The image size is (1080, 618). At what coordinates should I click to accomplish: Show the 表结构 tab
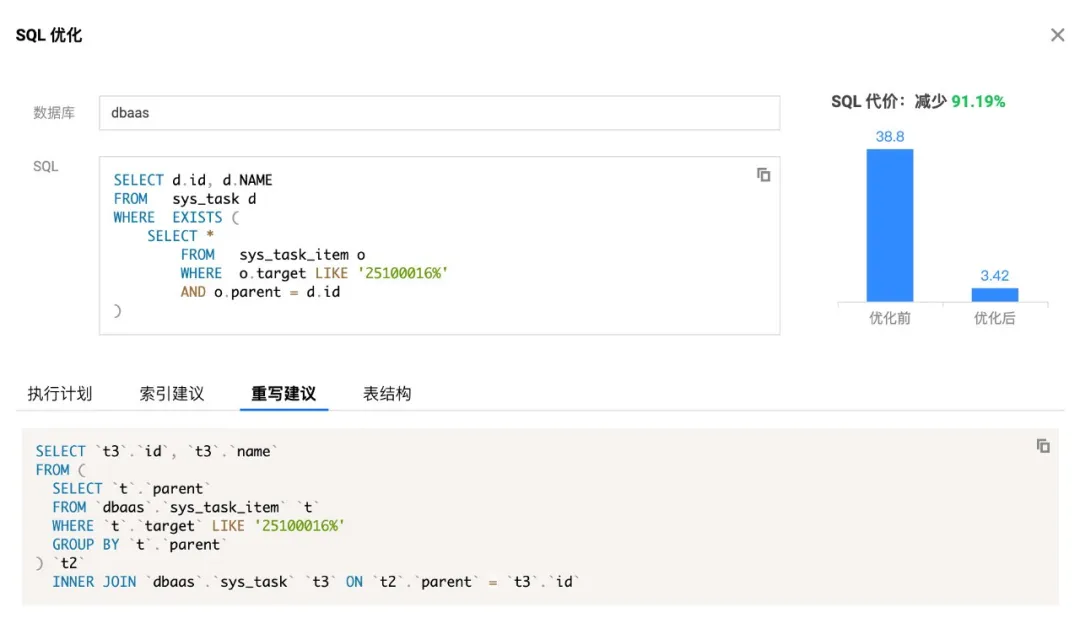tap(387, 394)
